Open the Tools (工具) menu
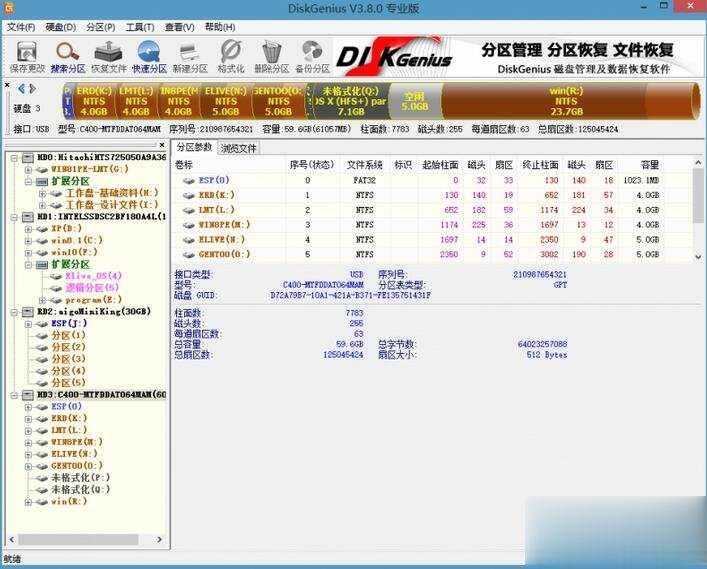The image size is (707, 569). tap(140, 28)
